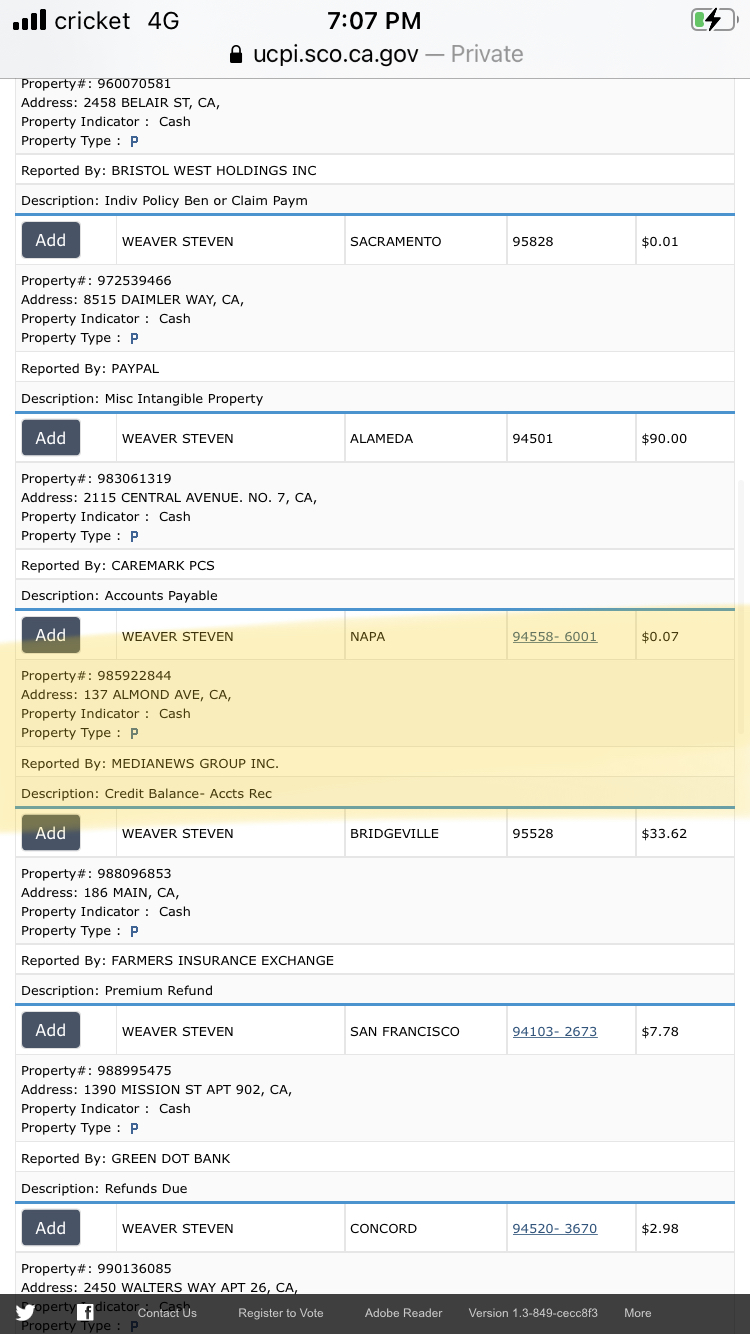
Task: Select the BRIDGEVILLE city cell
Action: (x=425, y=833)
